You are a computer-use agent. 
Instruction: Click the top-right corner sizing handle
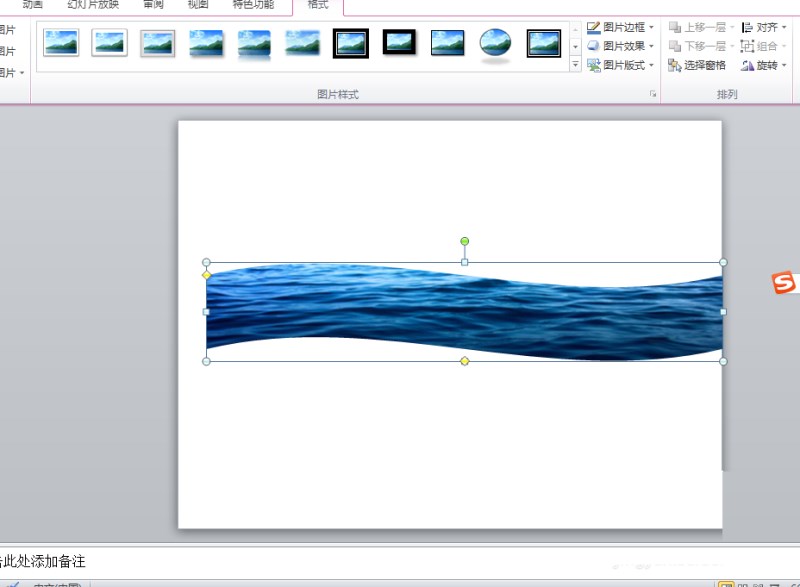tap(723, 262)
